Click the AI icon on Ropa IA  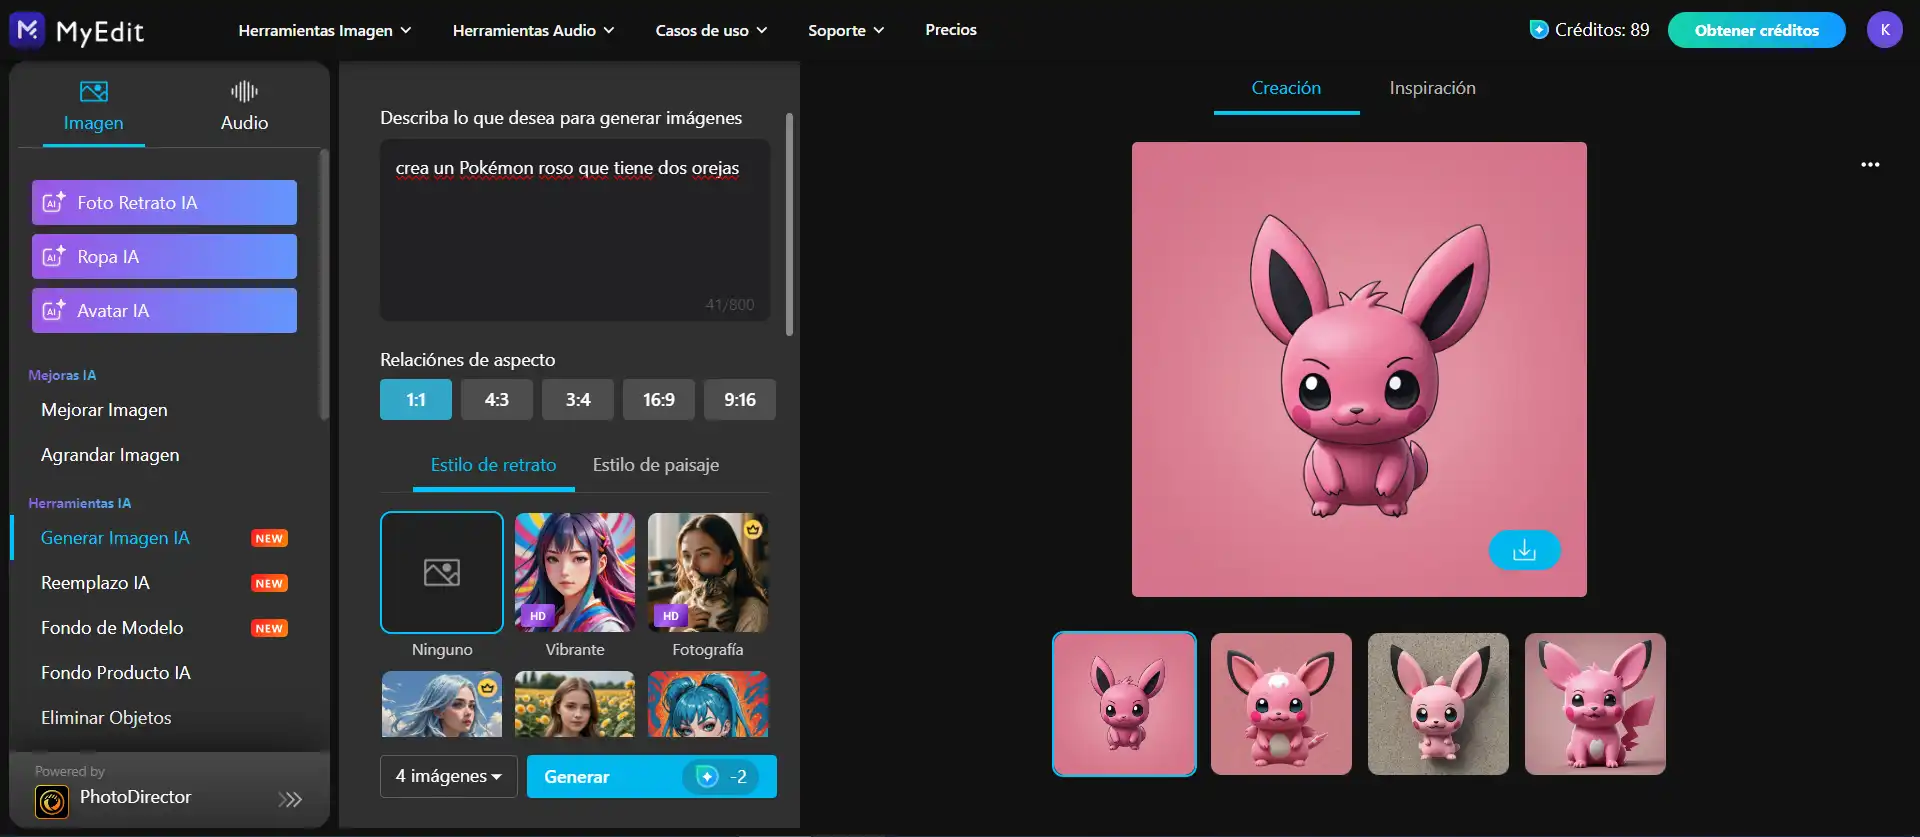coord(54,257)
